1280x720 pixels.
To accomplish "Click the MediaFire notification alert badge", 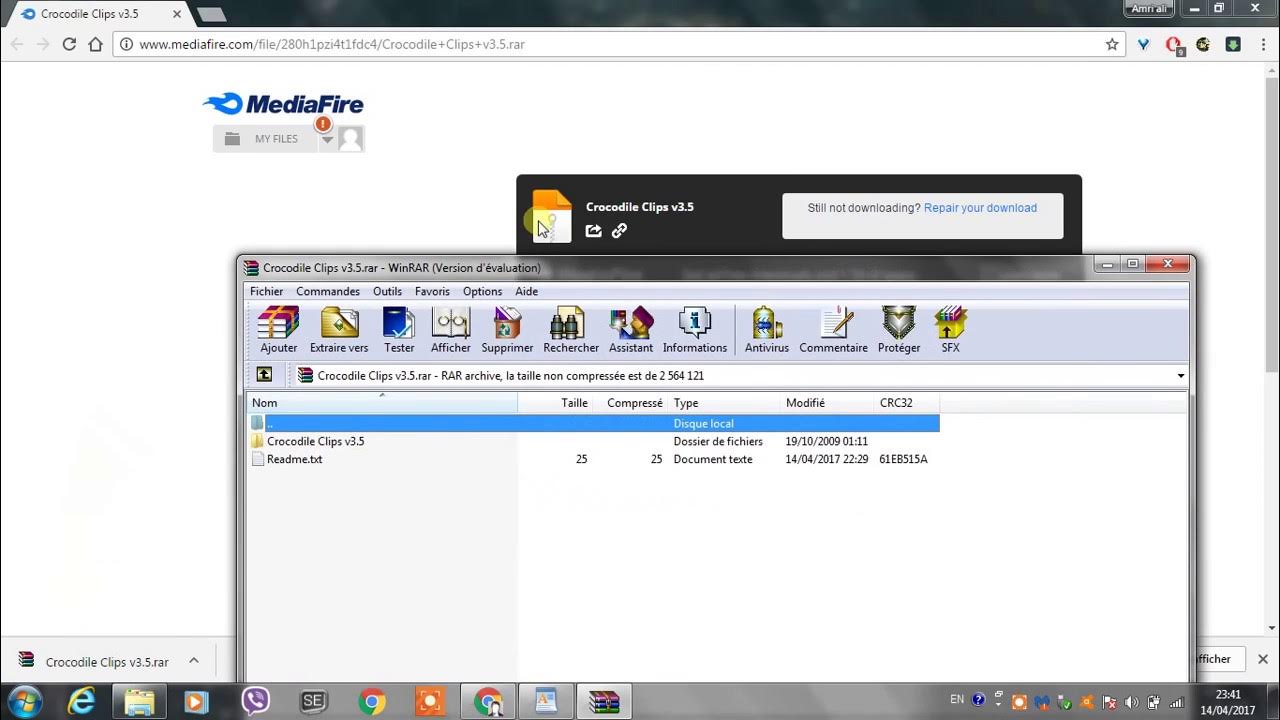I will coord(323,124).
